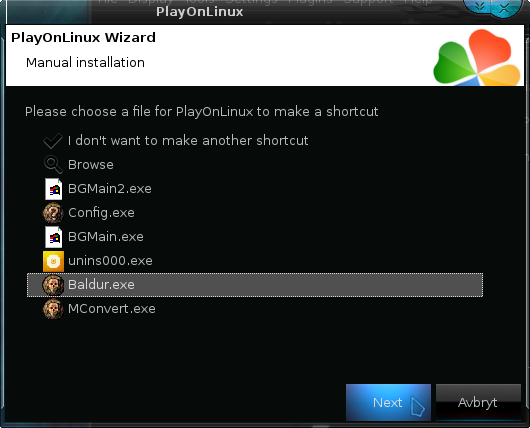530x428 pixels.
Task: Click the Config.exe question-mark icon
Action: click(x=53, y=213)
